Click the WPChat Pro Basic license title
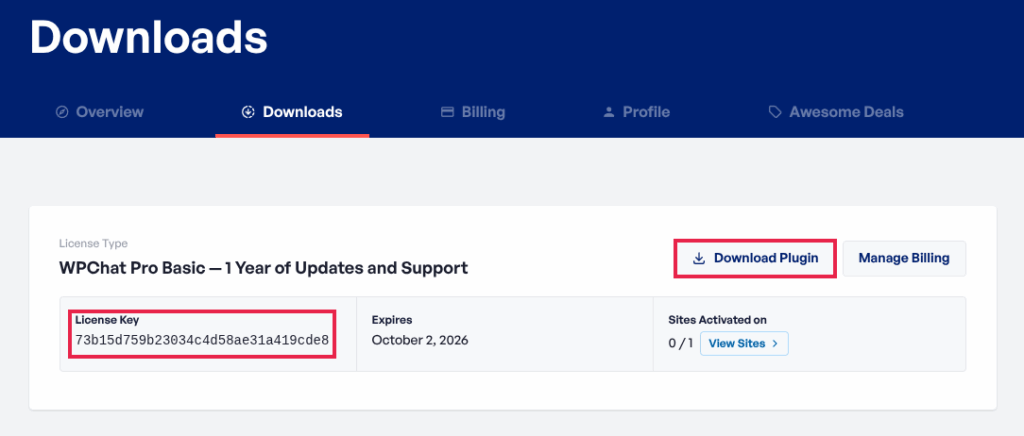 tap(263, 268)
